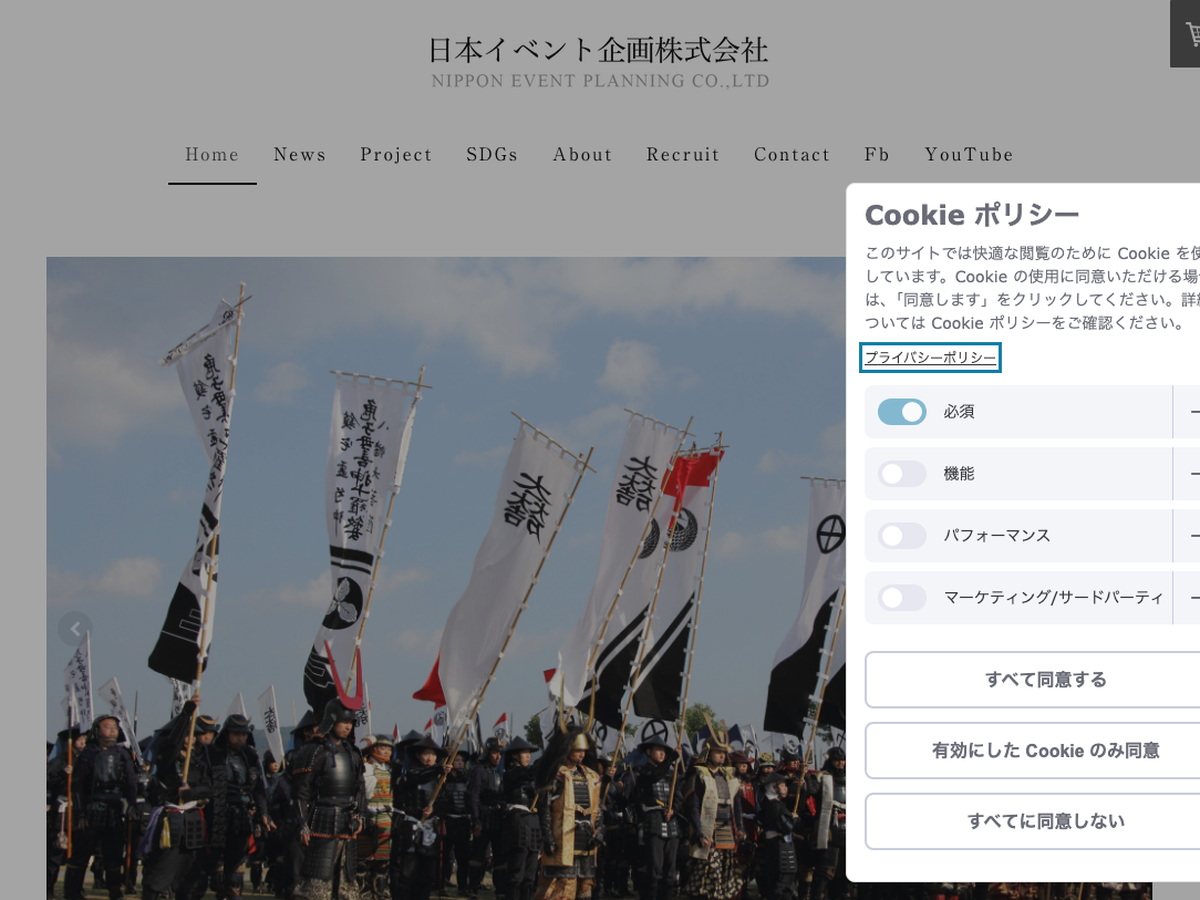Go to the News menu item
This screenshot has width=1200, height=900.
tap(300, 155)
